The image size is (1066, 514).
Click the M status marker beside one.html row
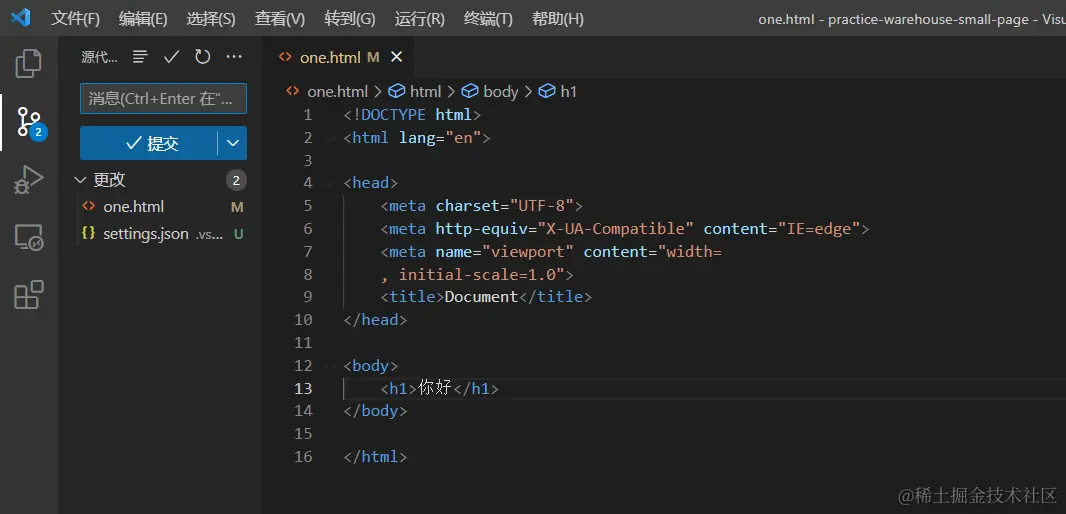pyautogui.click(x=237, y=207)
